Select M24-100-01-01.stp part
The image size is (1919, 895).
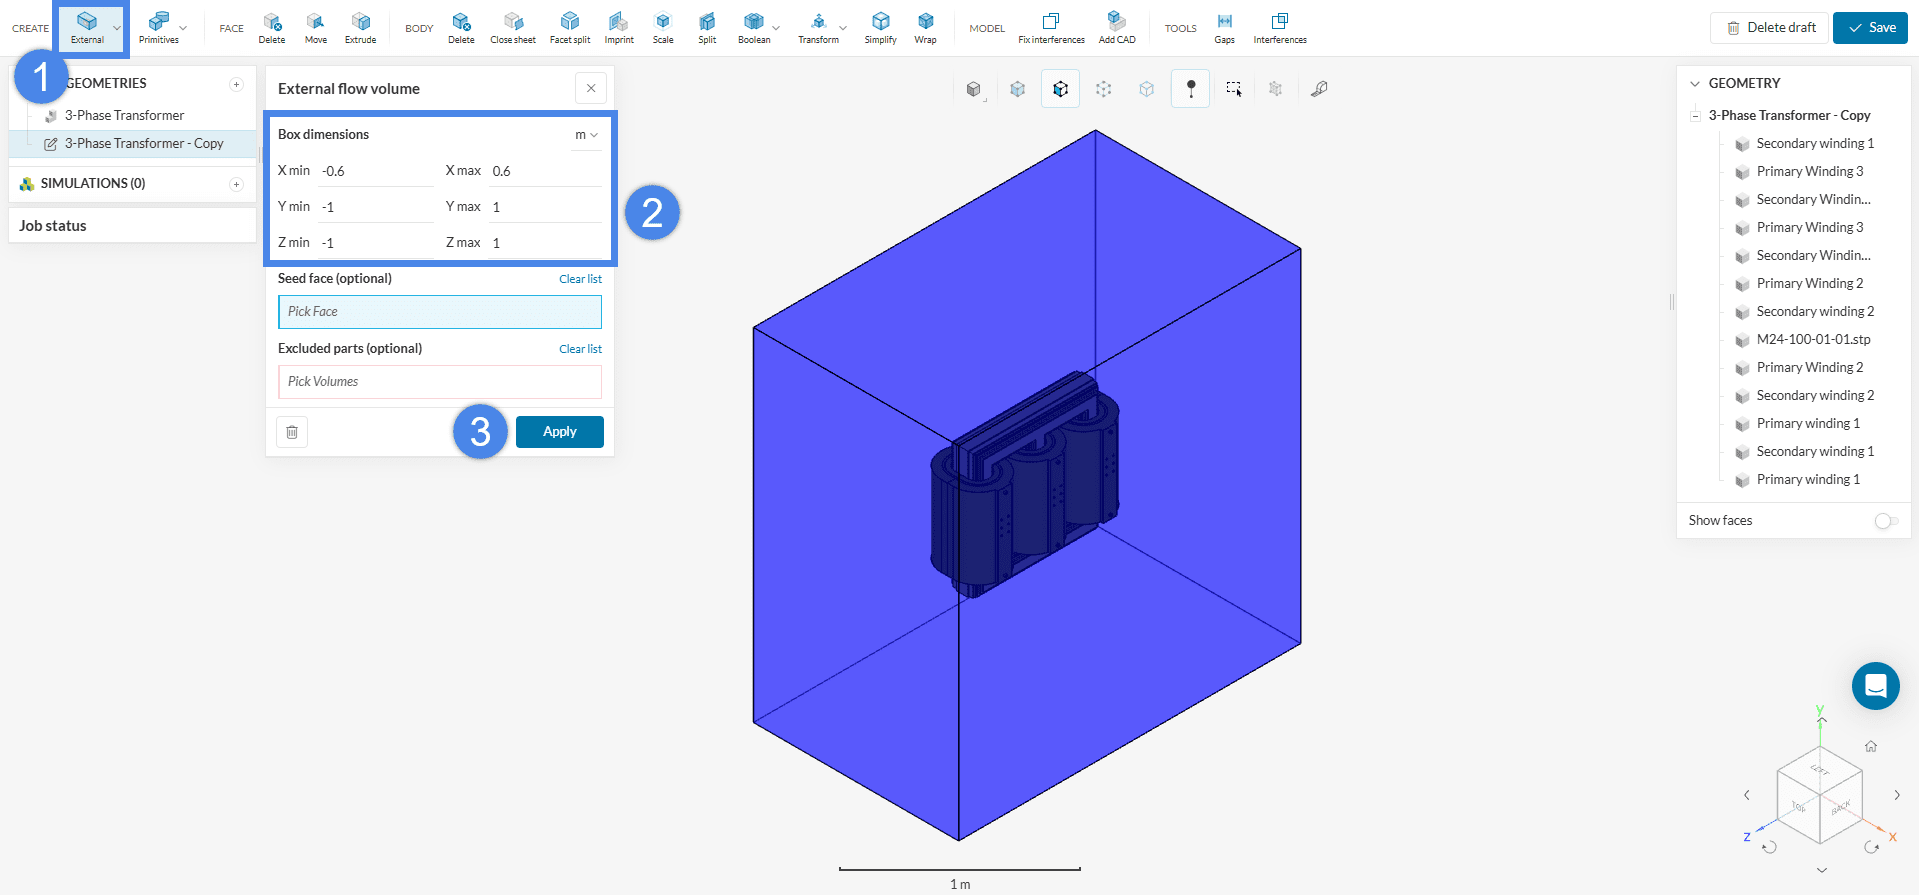pyautogui.click(x=1812, y=340)
